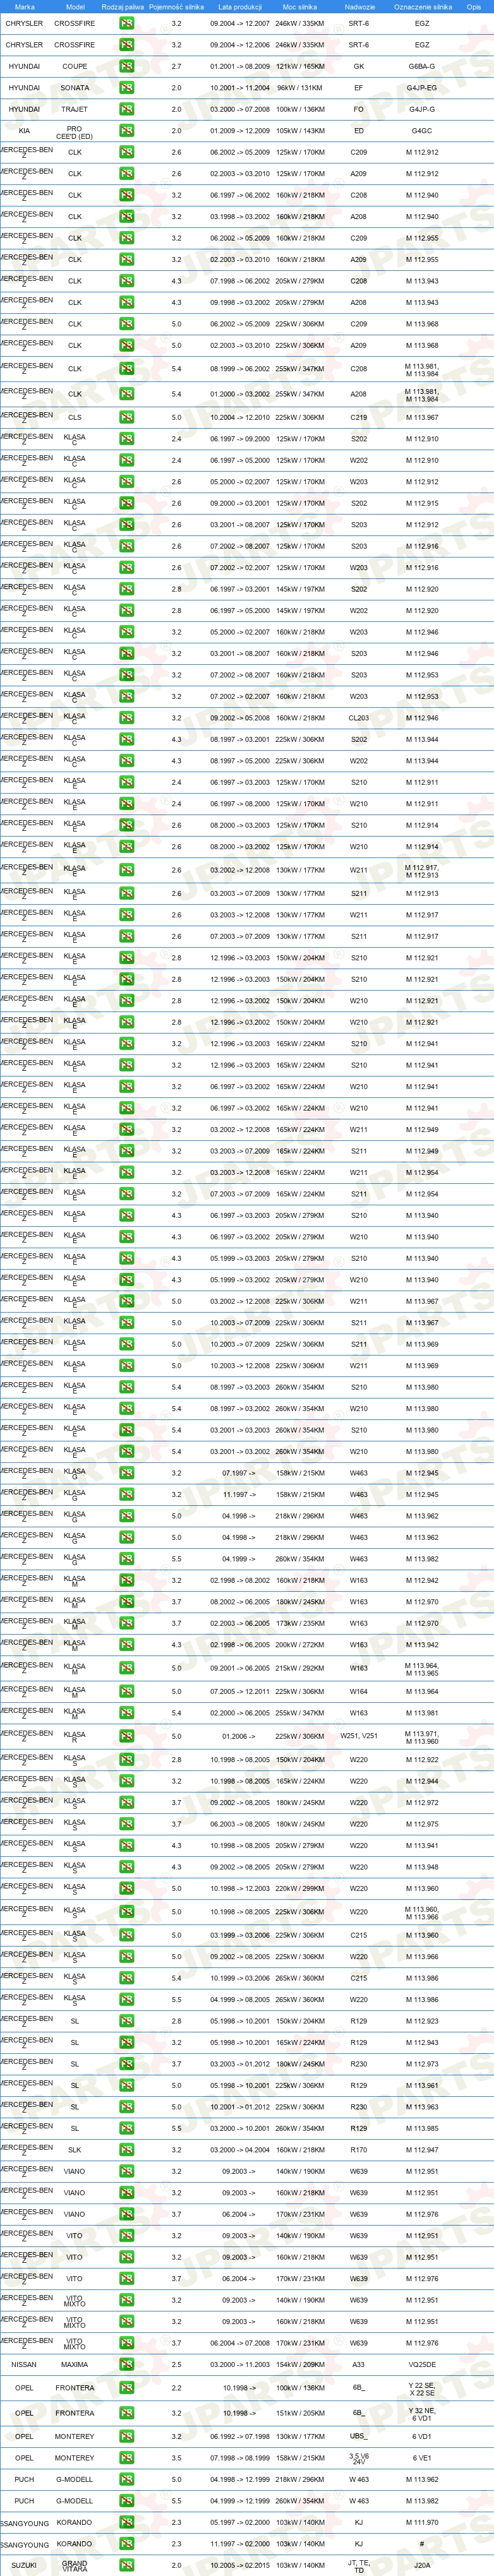The width and height of the screenshot is (494, 2576).
Task: Click fuel icon in Opel Frontera 3.2 row
Action: (126, 2413)
